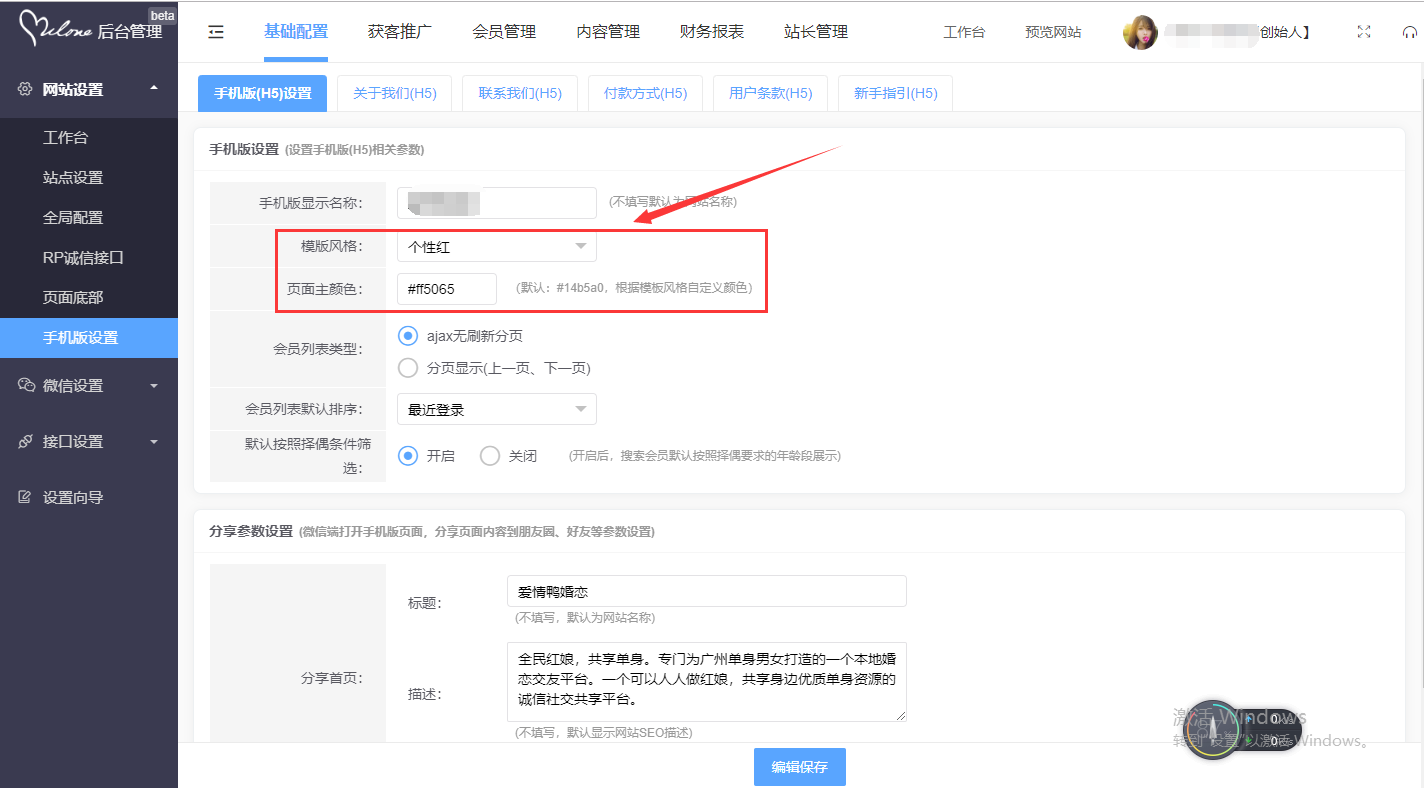The image size is (1424, 788).
Task: Click the 网站设置 gear icon
Action: coord(25,89)
